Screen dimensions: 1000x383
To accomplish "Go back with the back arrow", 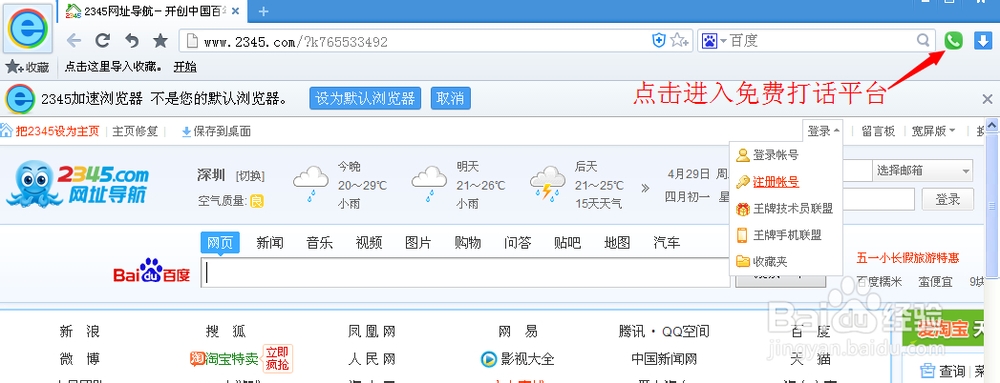I will [74, 41].
